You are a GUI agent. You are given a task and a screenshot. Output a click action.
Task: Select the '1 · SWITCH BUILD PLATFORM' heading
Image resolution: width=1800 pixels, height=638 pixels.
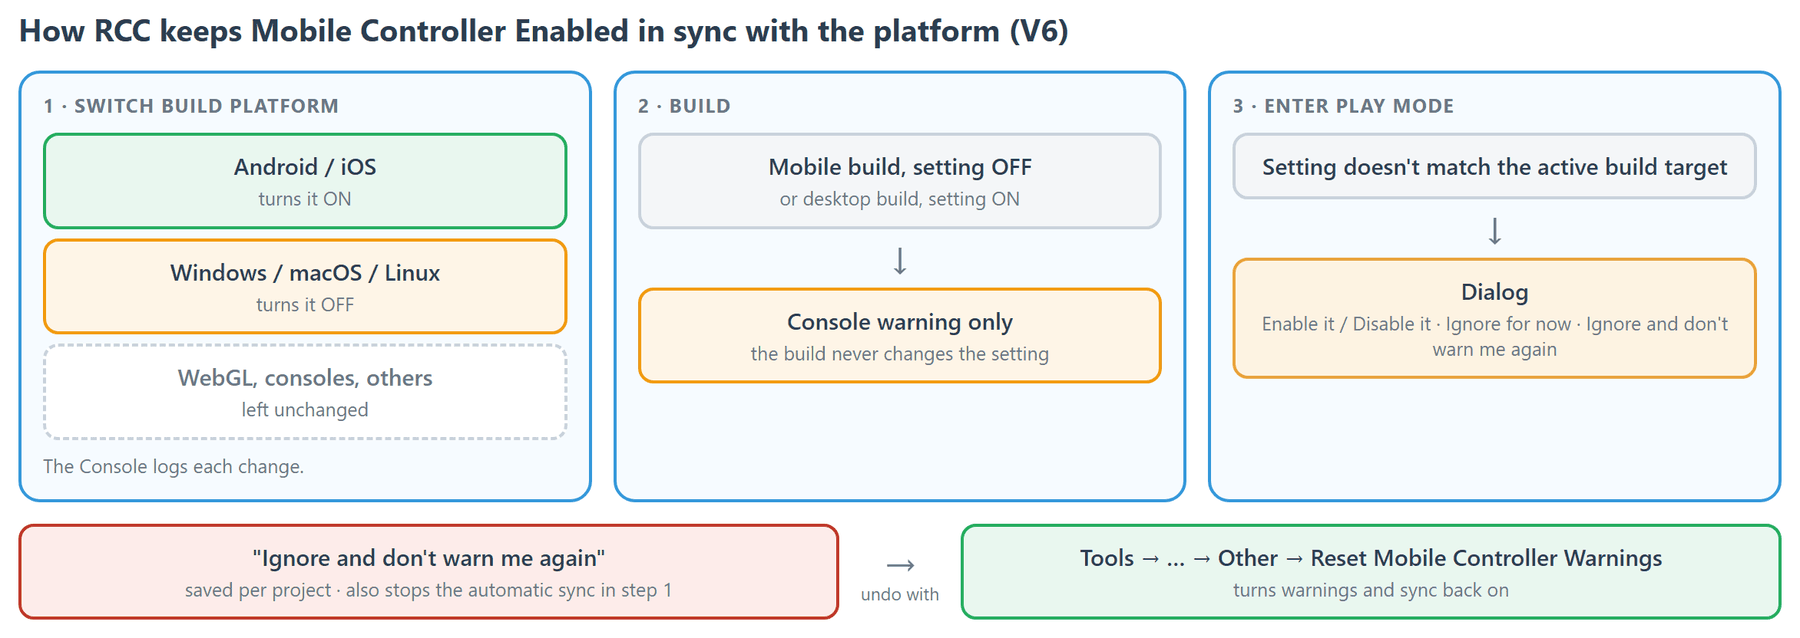point(191,106)
